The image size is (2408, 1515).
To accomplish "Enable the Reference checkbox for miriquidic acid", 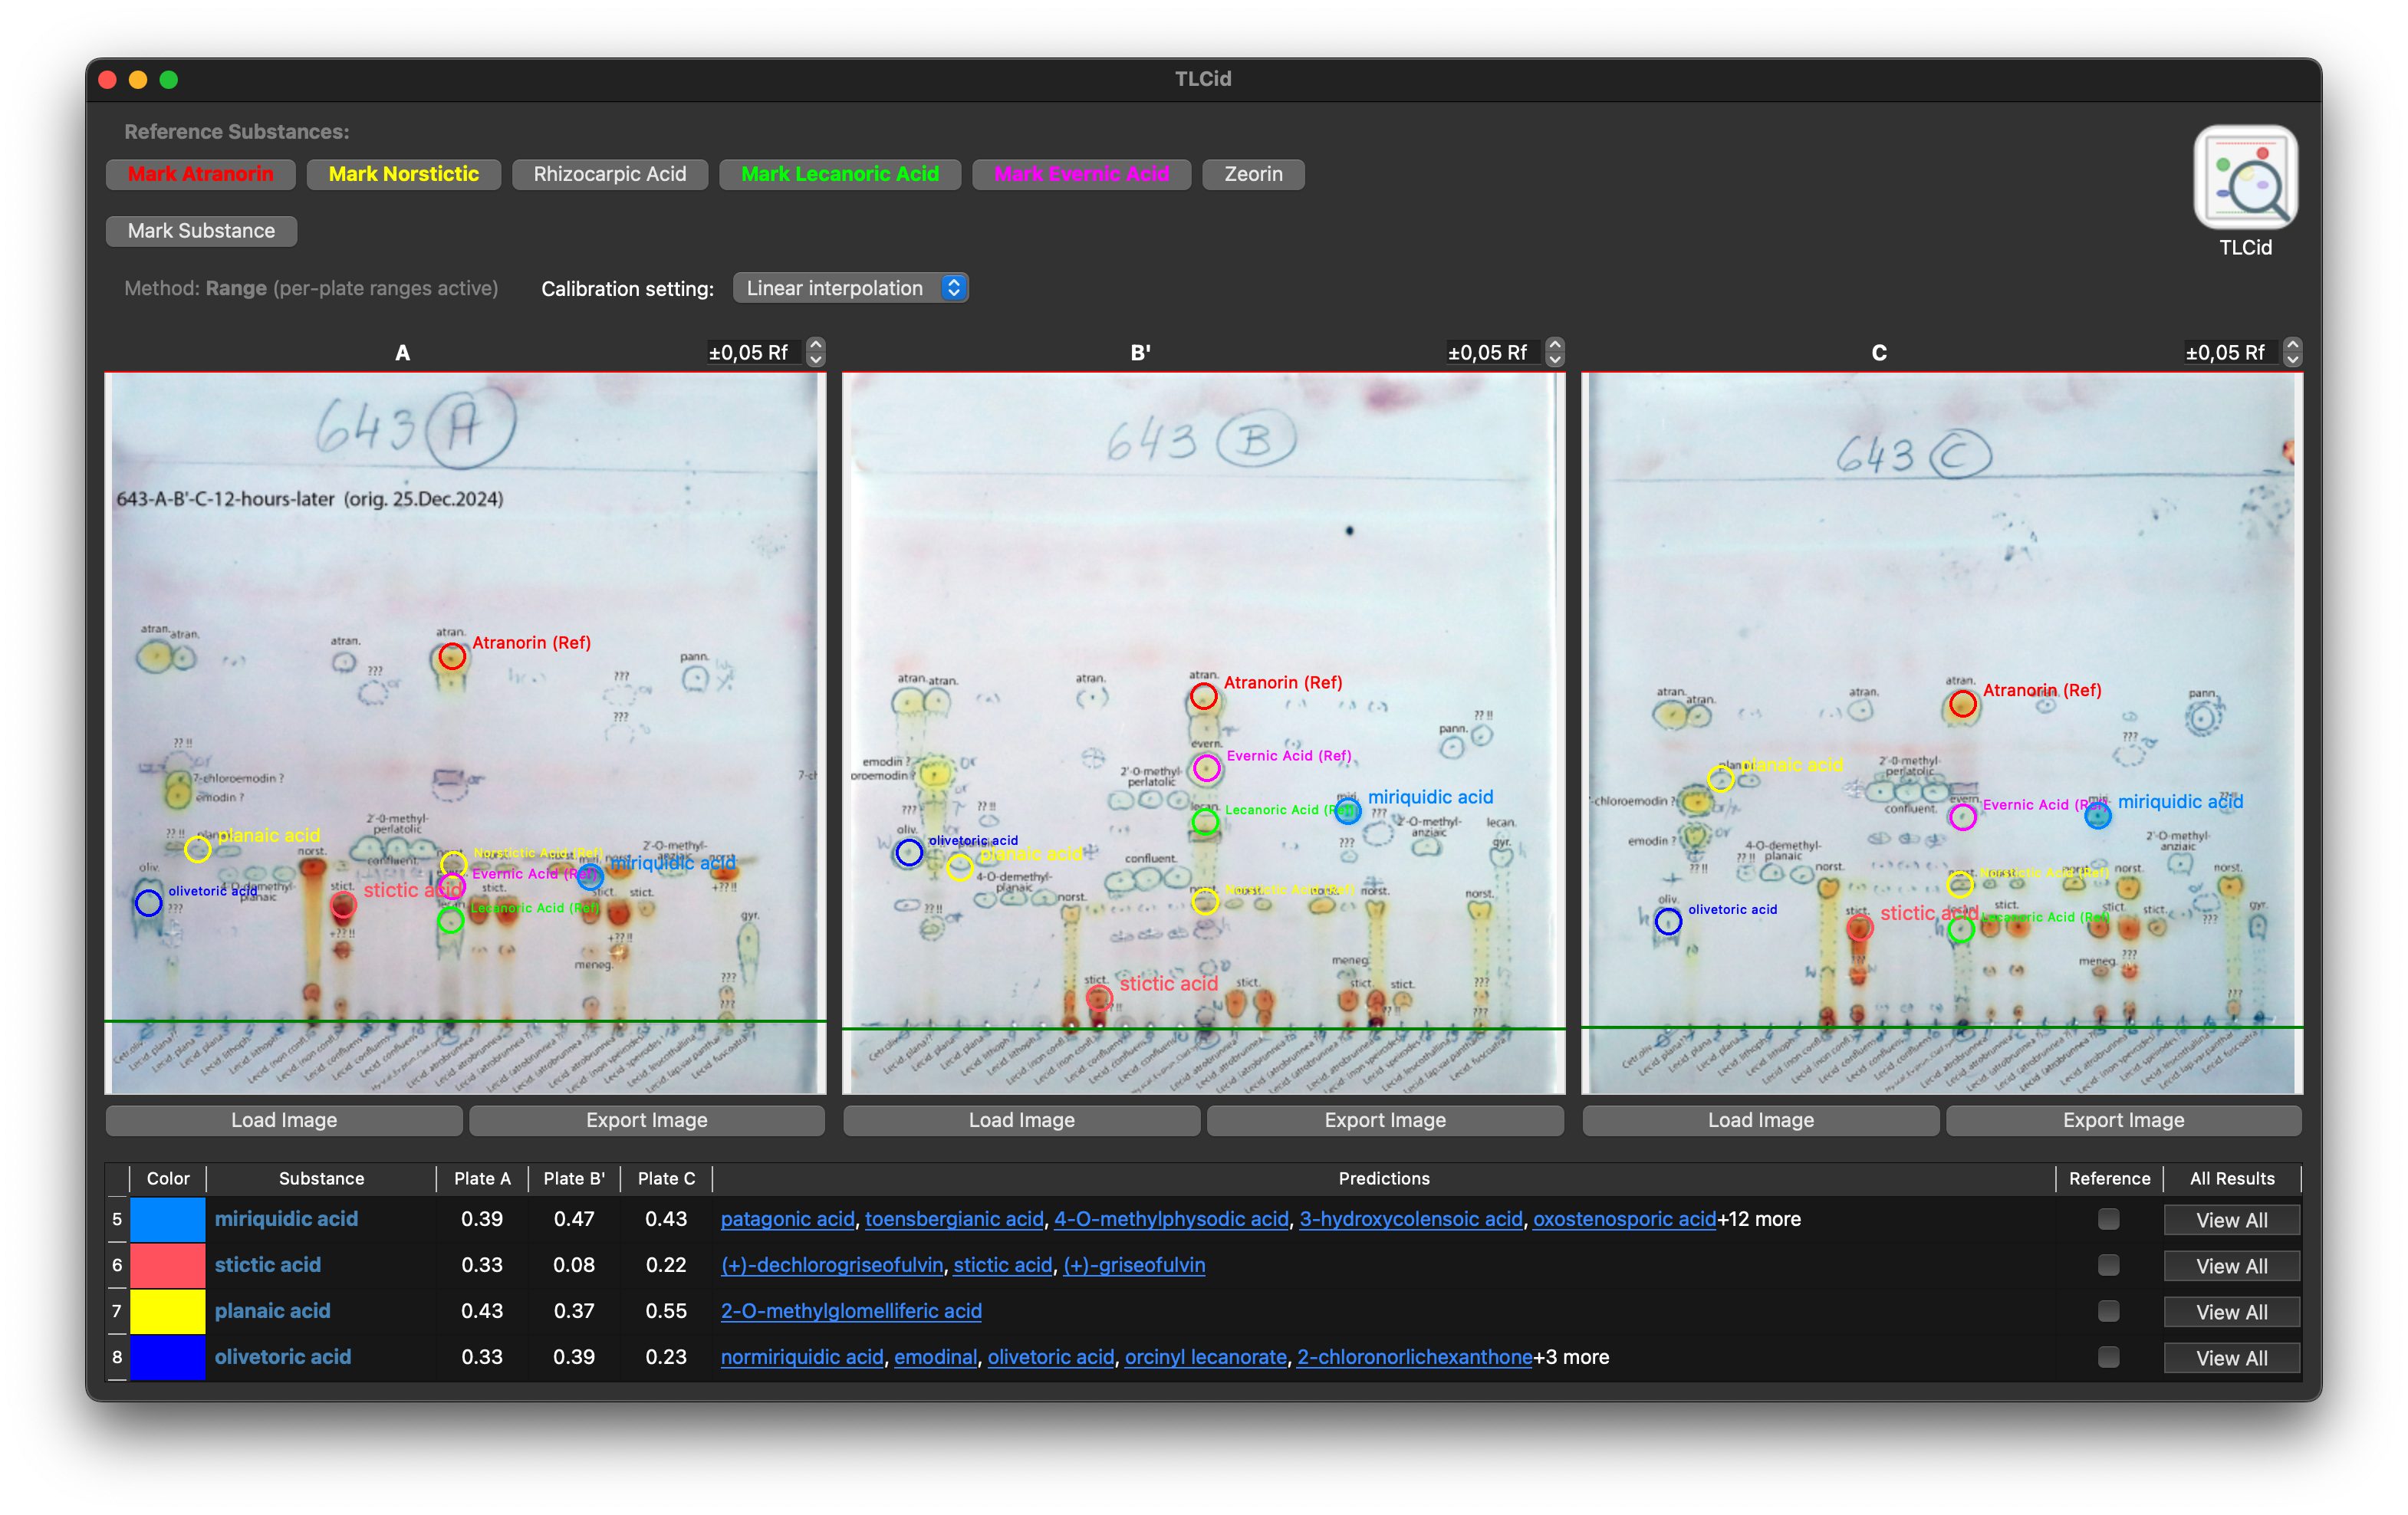I will (x=2109, y=1219).
